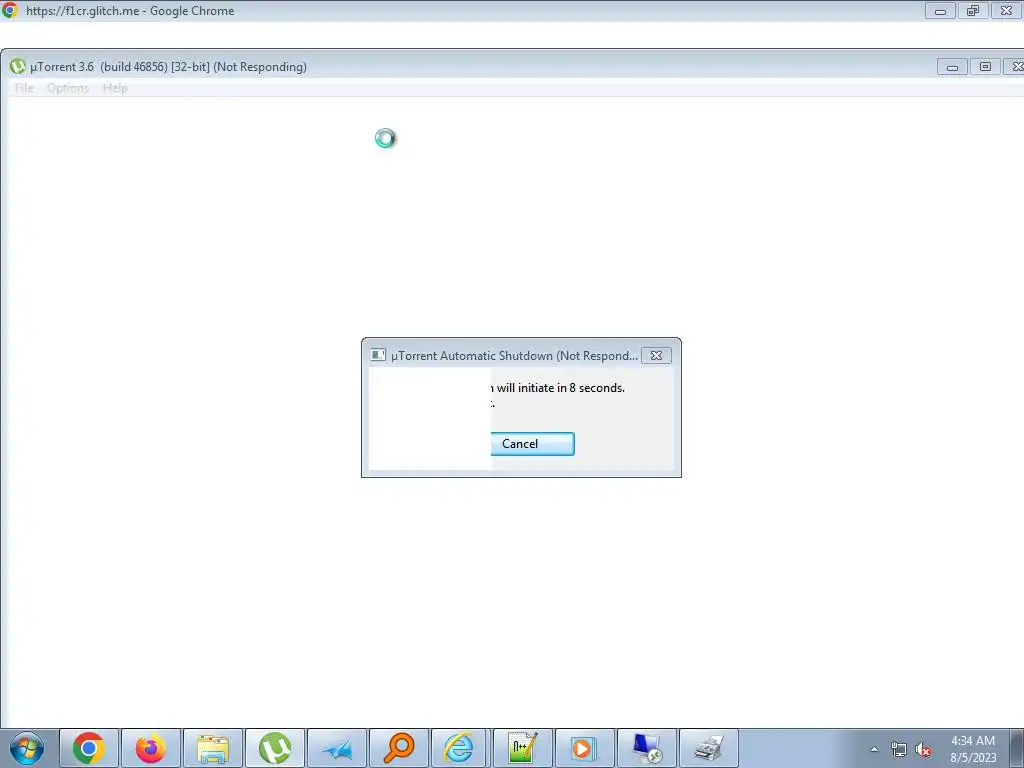
Task: Minimize the Google Chrome window
Action: click(940, 11)
